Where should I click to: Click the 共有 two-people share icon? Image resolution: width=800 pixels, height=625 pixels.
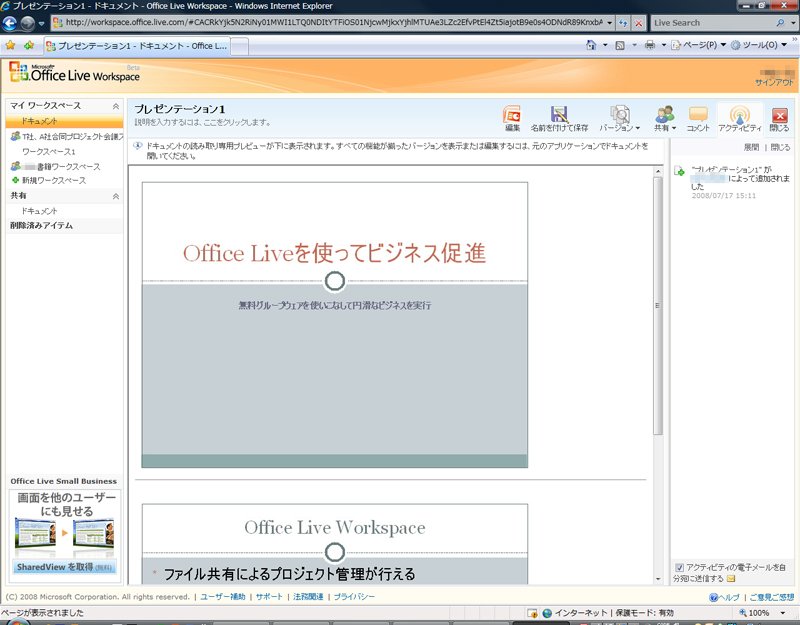[x=665, y=114]
